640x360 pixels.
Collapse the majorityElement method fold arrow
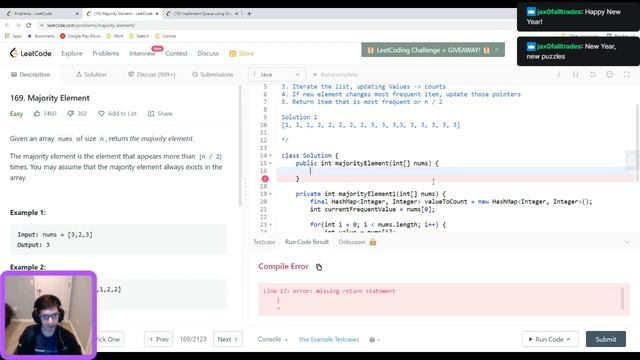(x=270, y=163)
